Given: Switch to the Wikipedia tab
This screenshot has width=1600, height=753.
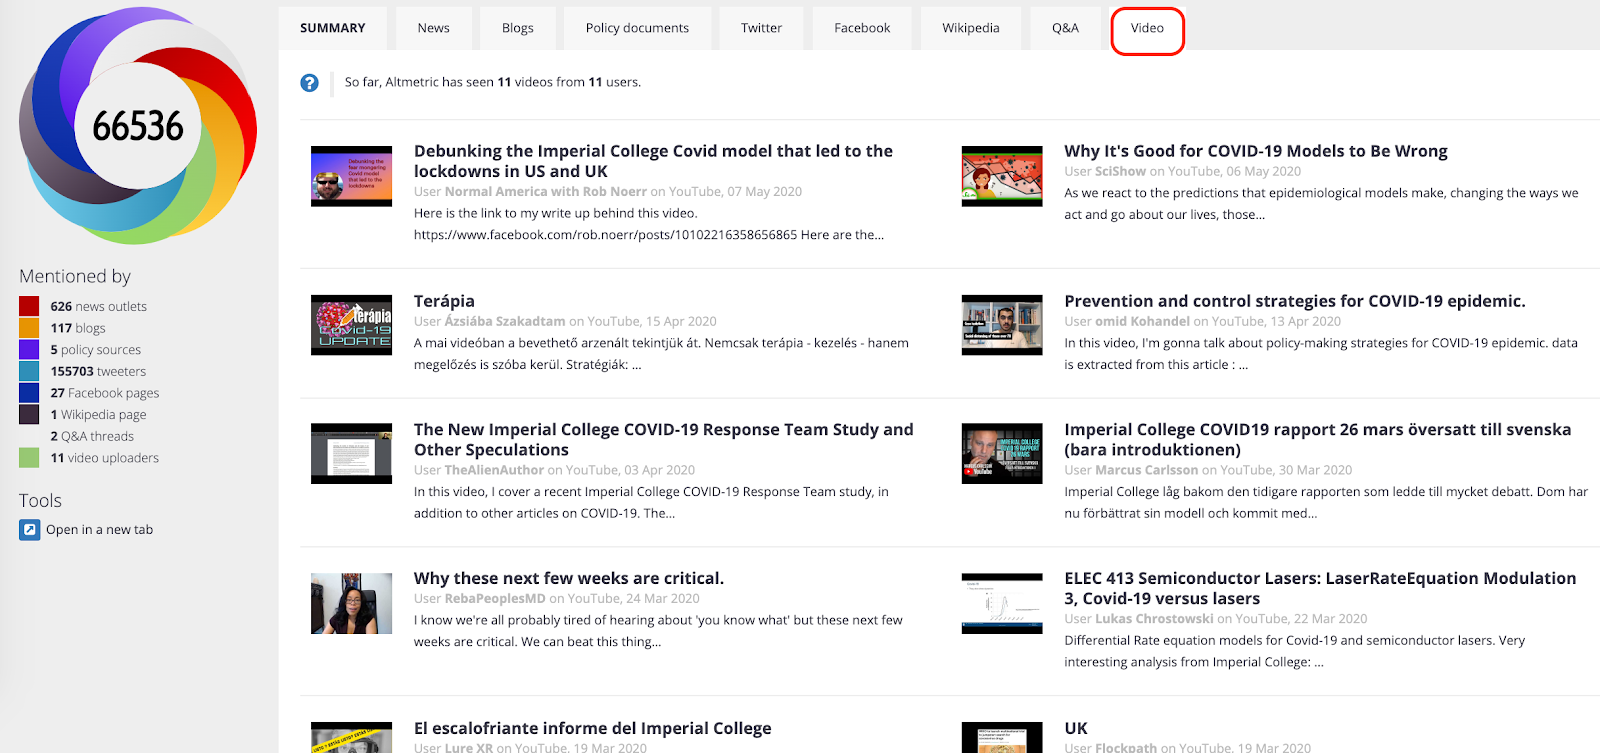Looking at the screenshot, I should [970, 28].
